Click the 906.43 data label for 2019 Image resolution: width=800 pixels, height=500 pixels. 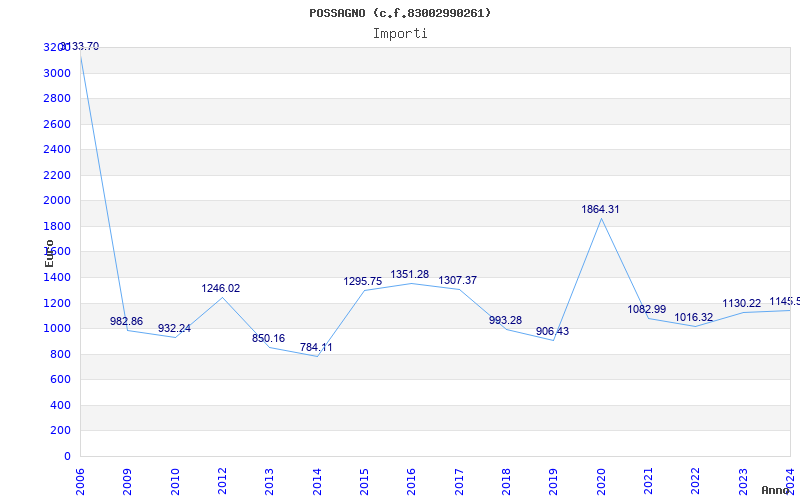(x=553, y=332)
